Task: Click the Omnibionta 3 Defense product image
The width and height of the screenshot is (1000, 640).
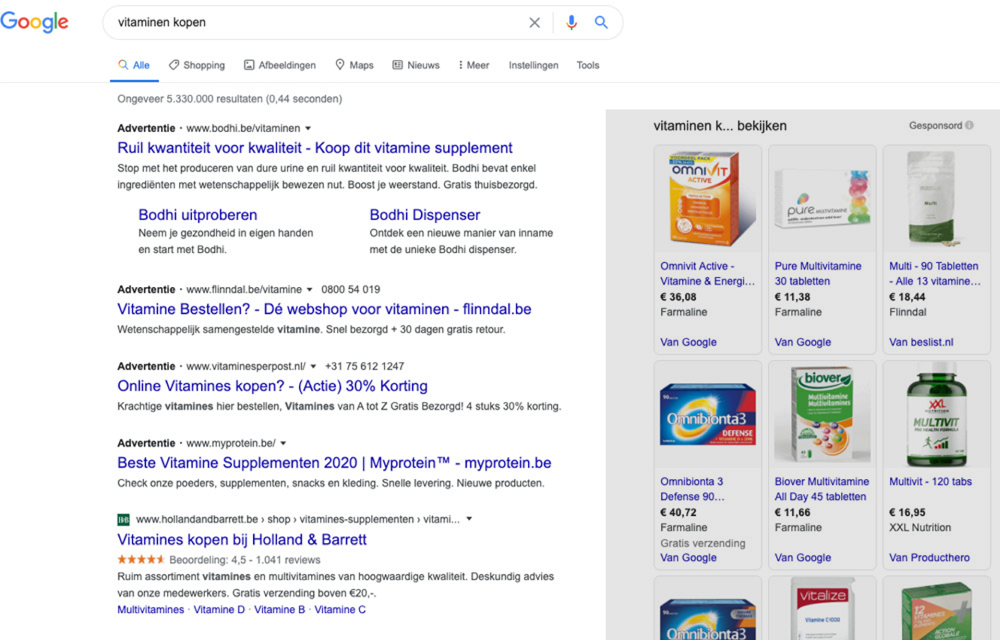Action: point(708,414)
